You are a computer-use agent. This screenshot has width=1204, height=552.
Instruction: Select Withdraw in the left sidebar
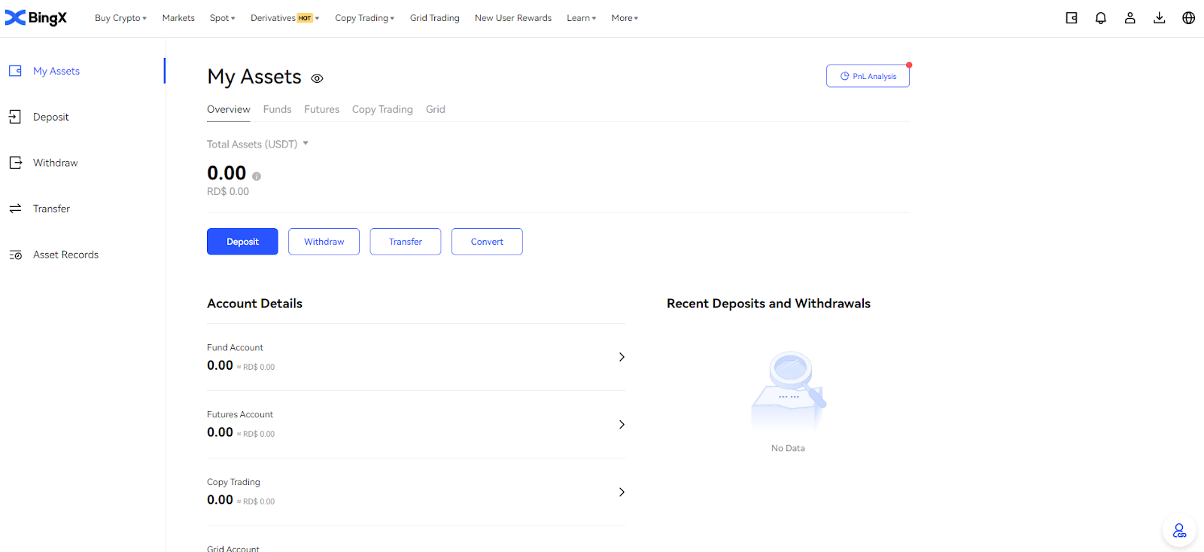[55, 163]
